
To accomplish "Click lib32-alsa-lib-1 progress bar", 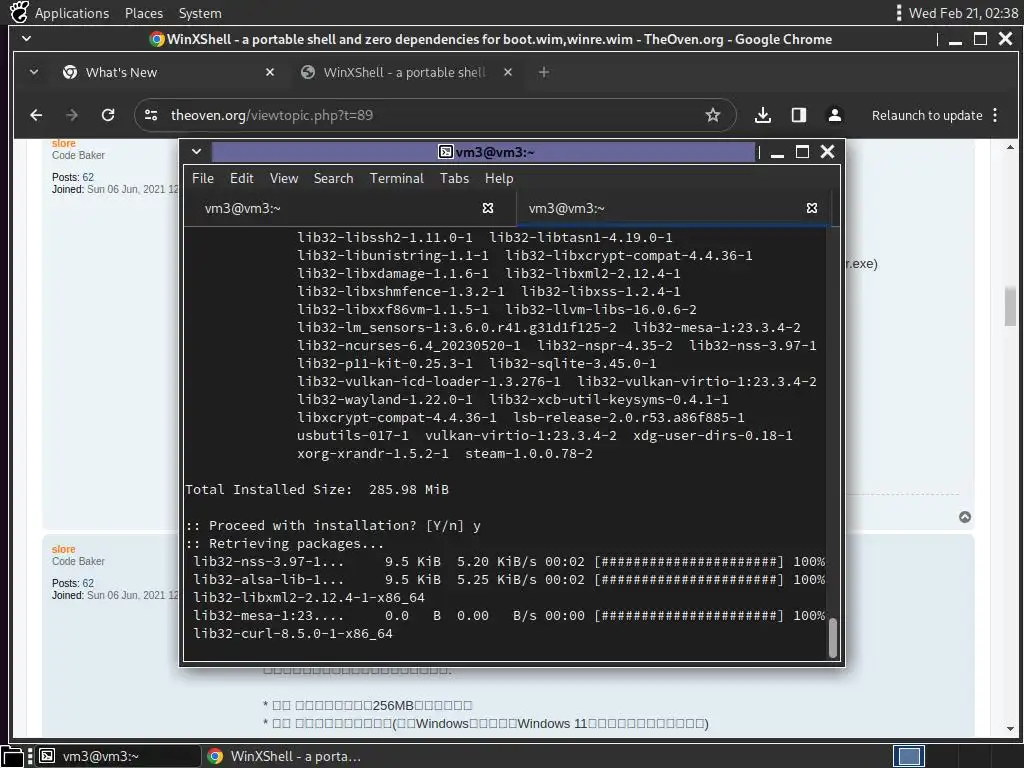I will coord(688,580).
